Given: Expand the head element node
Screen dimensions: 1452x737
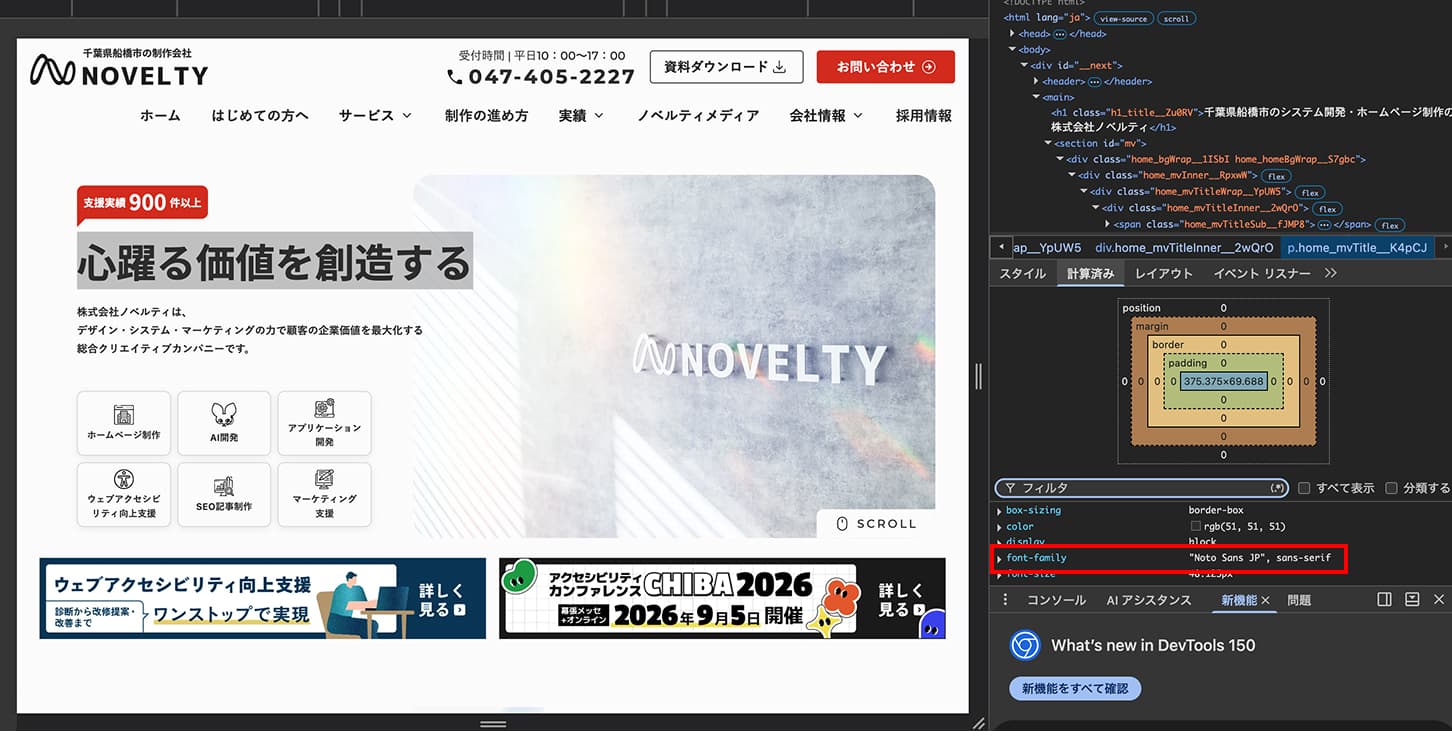Looking at the screenshot, I should click(1013, 34).
